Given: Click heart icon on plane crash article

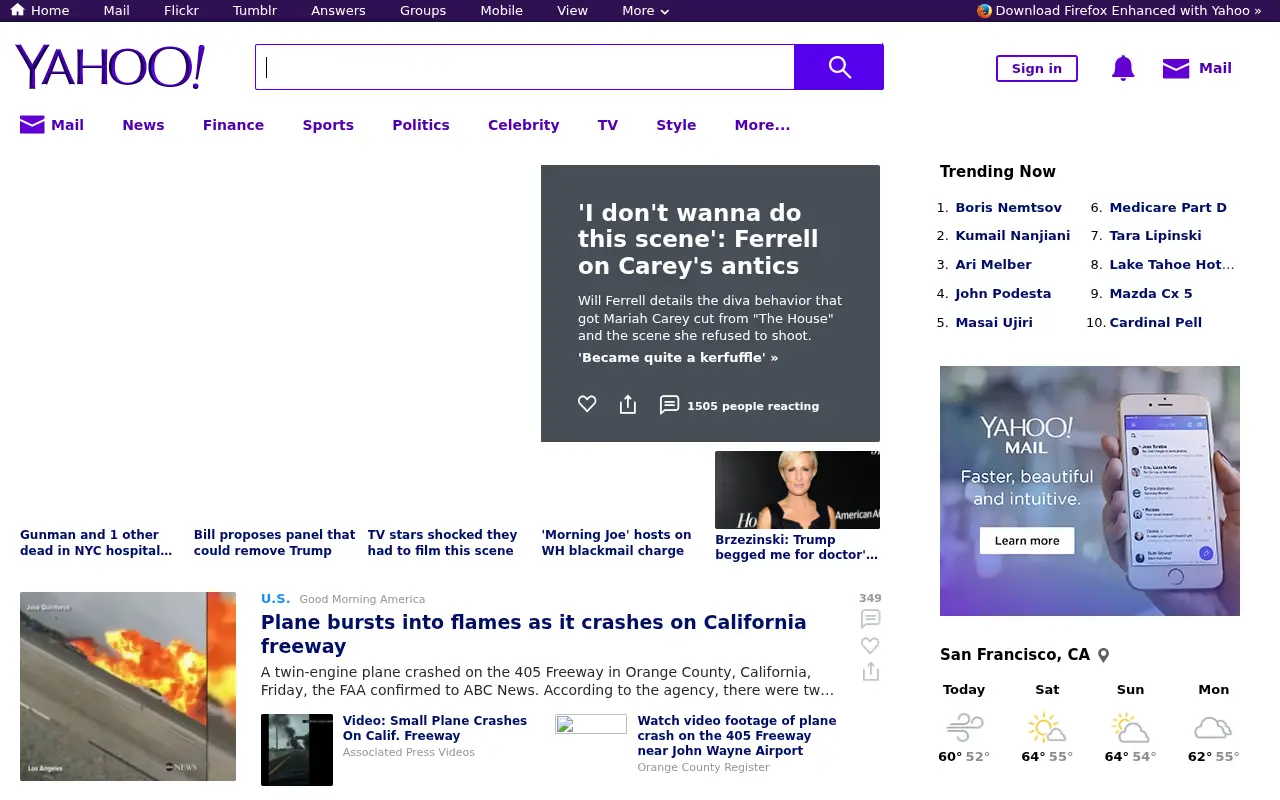Looking at the screenshot, I should 870,646.
